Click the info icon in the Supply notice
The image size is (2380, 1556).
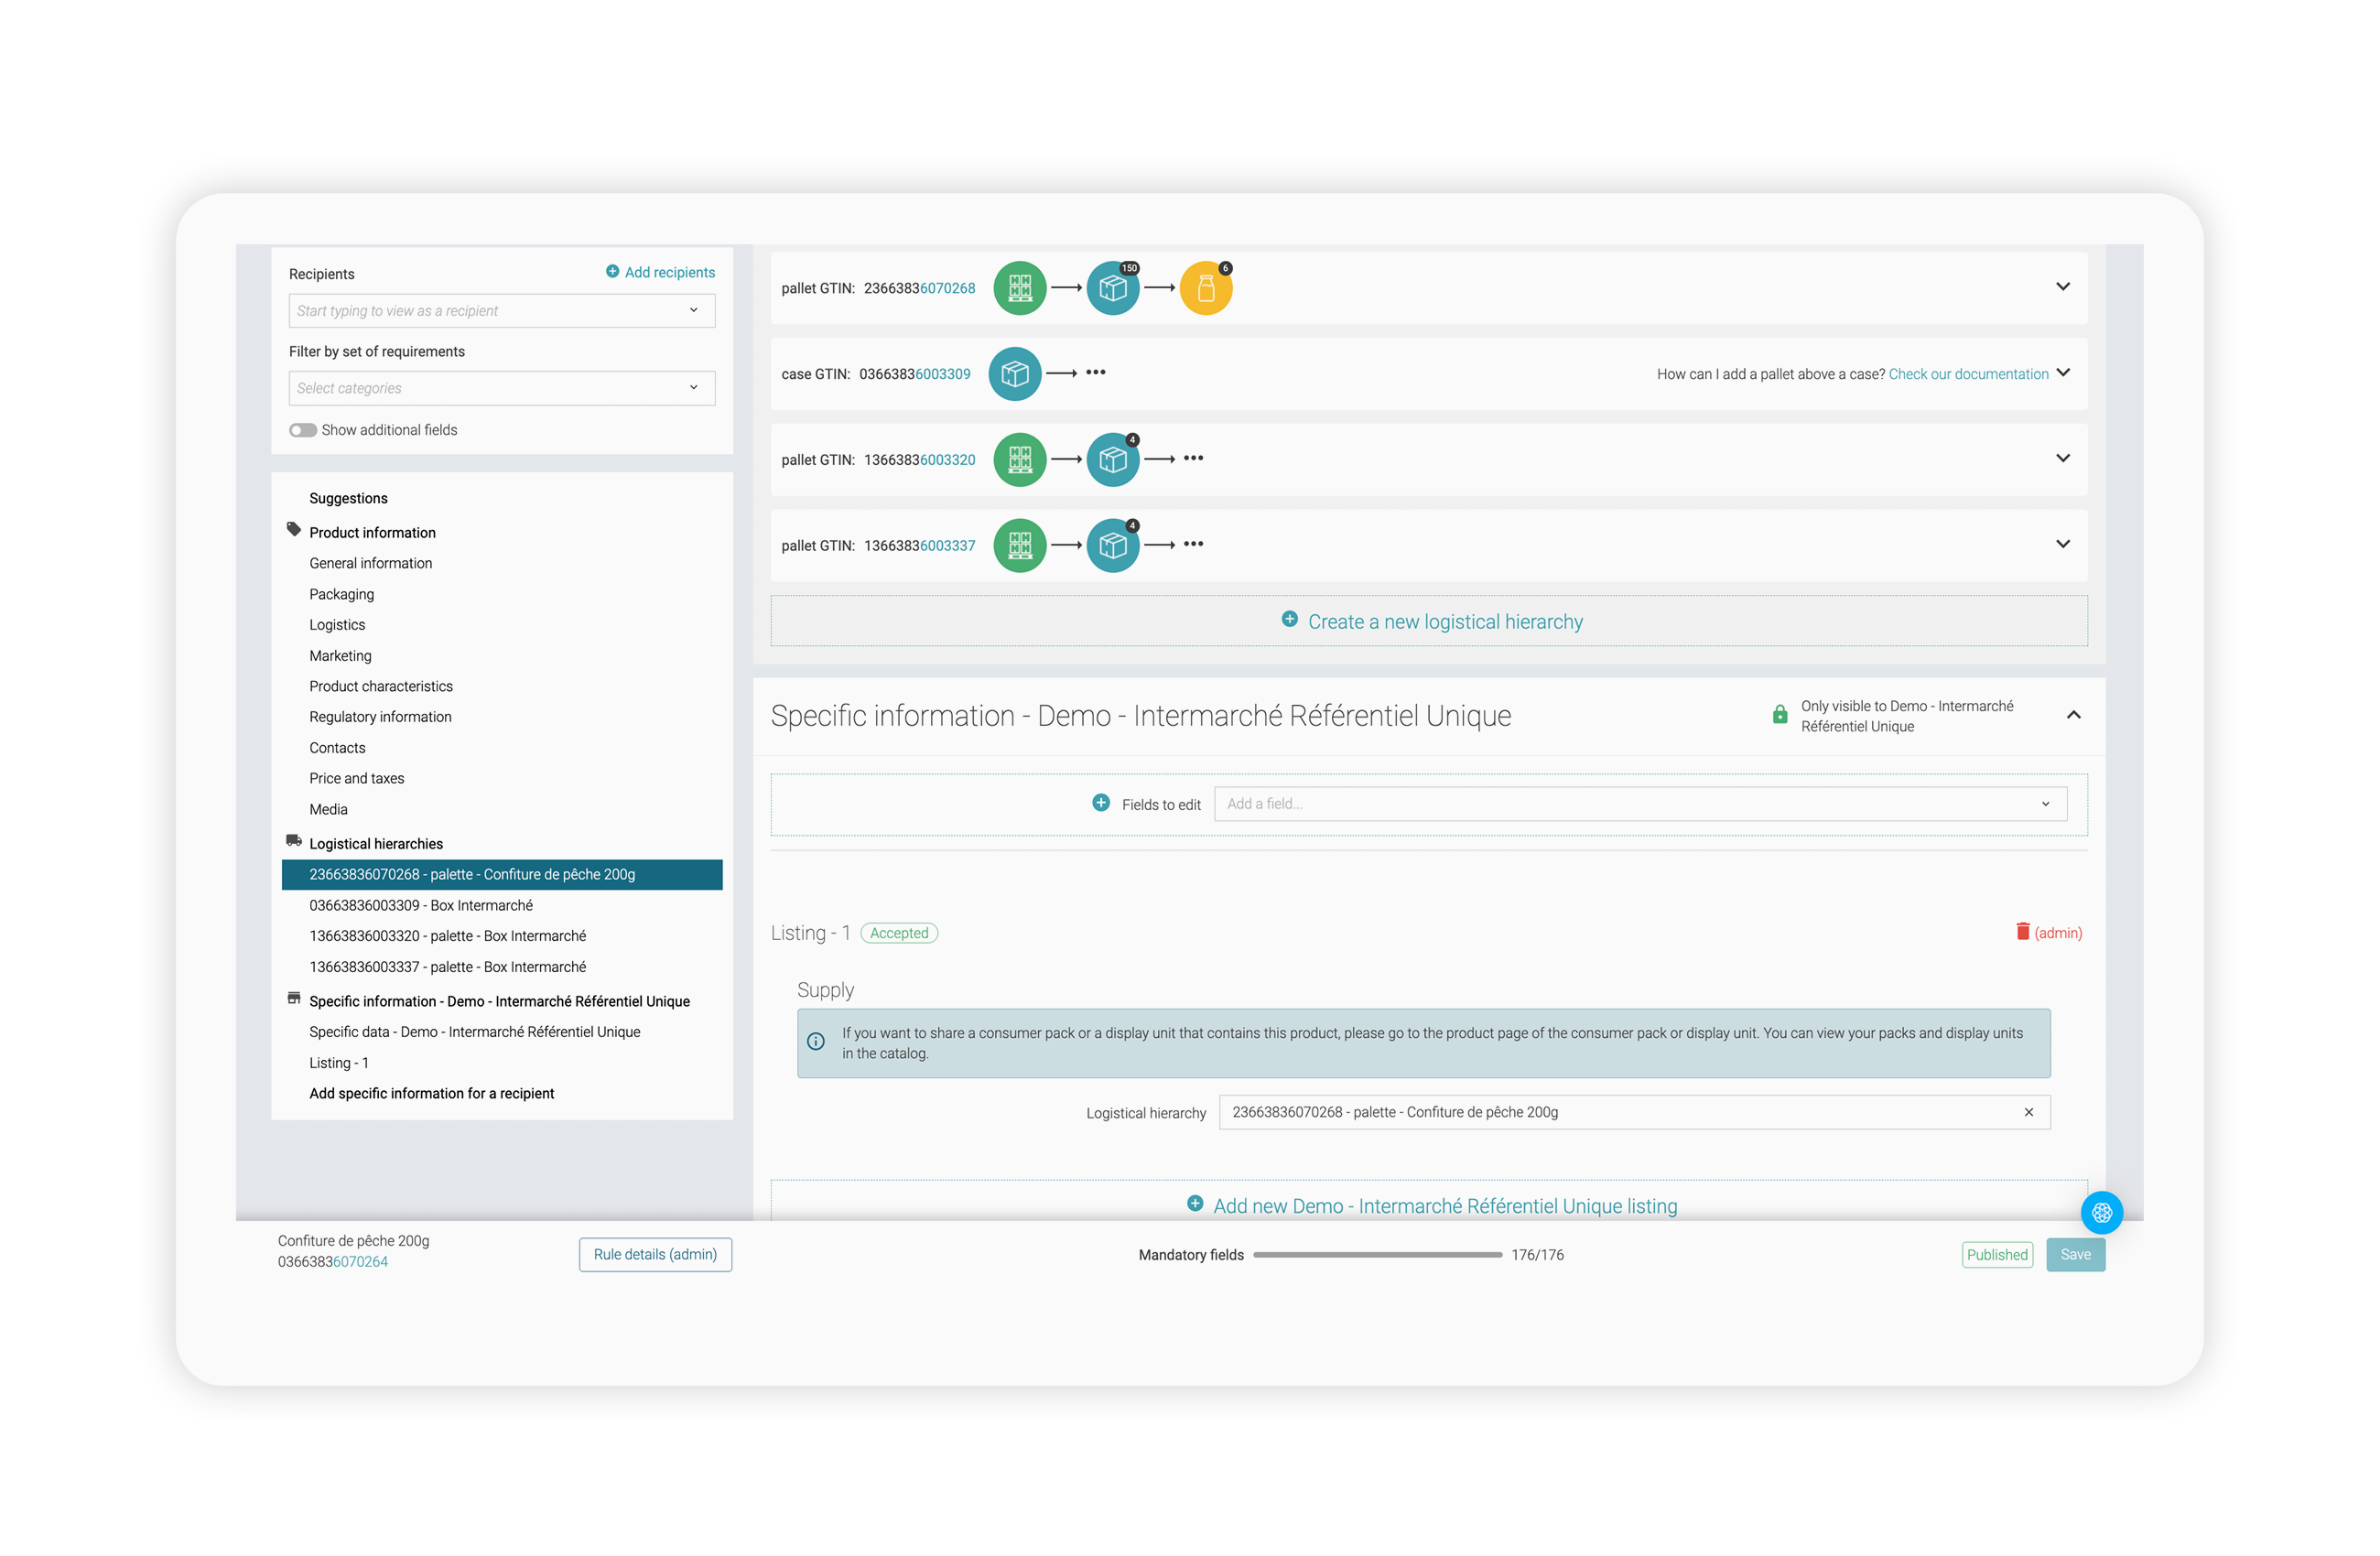tap(816, 1042)
